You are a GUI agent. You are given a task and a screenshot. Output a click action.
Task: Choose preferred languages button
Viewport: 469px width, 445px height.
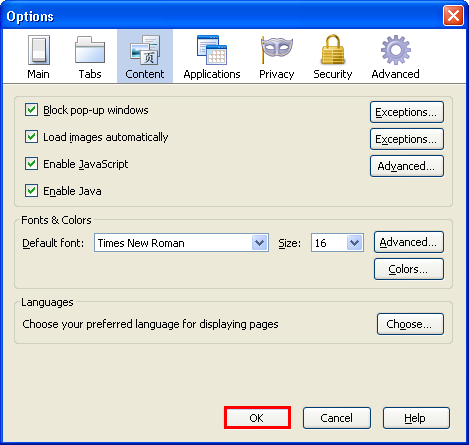click(x=410, y=324)
